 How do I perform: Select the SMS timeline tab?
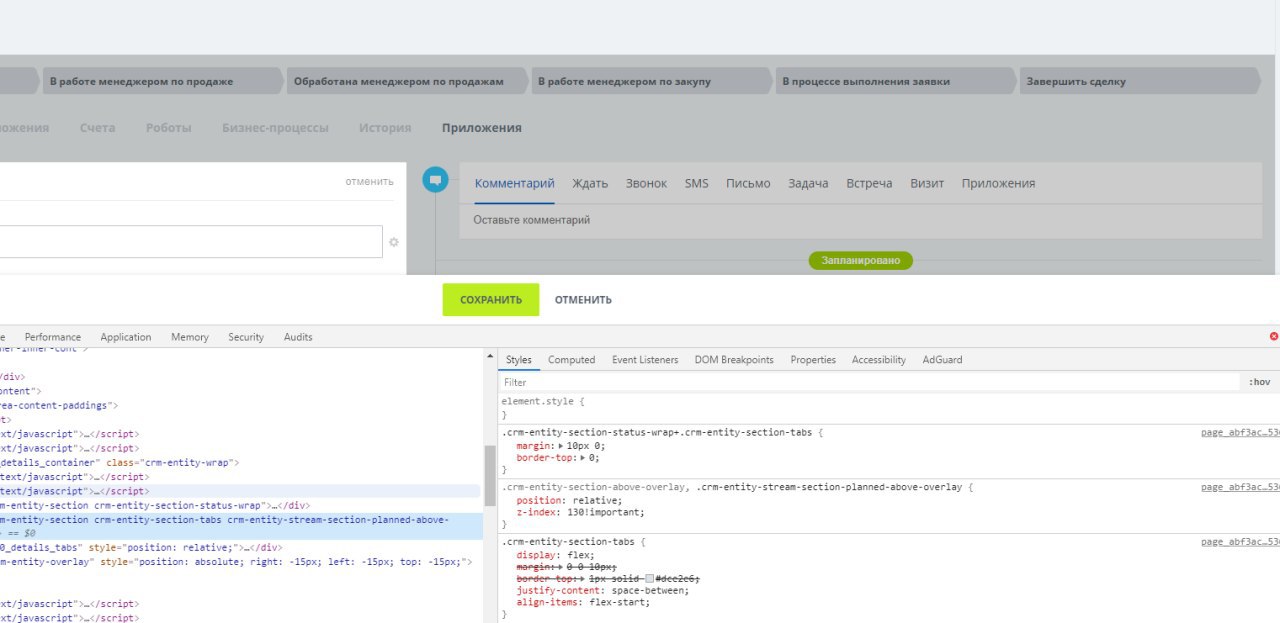coord(696,184)
